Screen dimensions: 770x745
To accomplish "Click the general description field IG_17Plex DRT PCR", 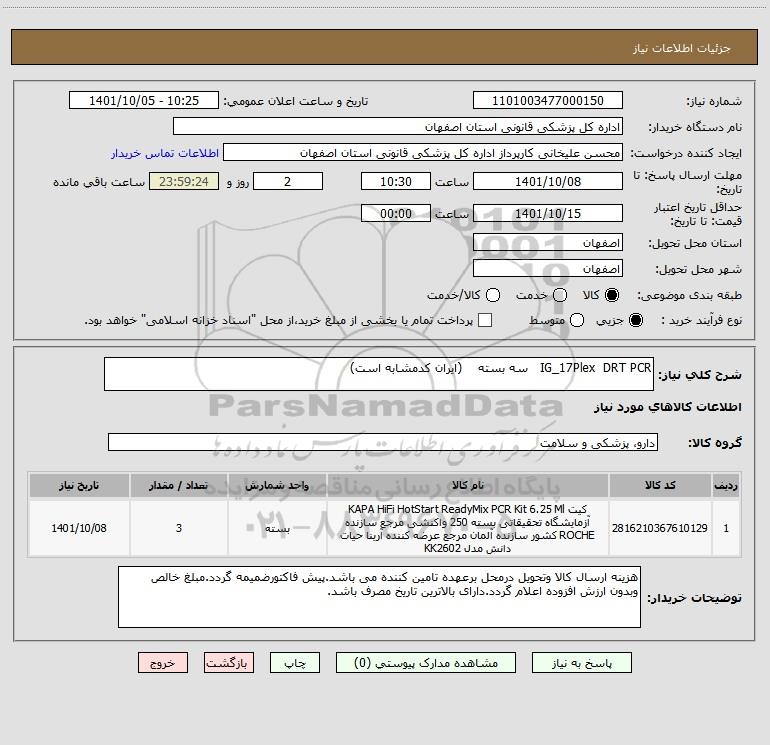I will tap(379, 374).
